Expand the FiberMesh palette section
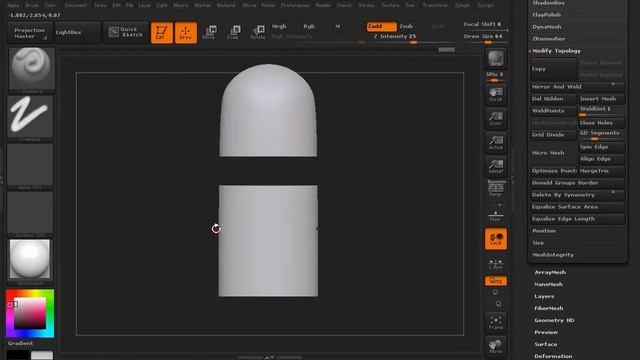Screen dimensions: 640x360 549,309
